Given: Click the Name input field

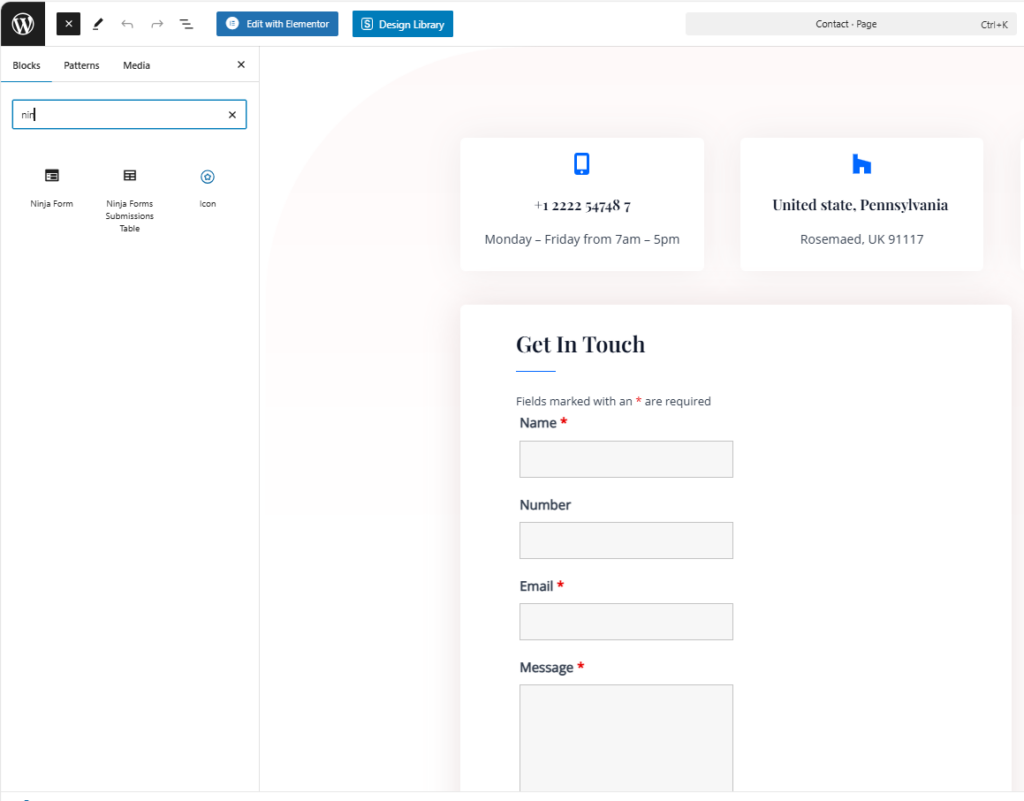Looking at the screenshot, I should click(x=626, y=459).
